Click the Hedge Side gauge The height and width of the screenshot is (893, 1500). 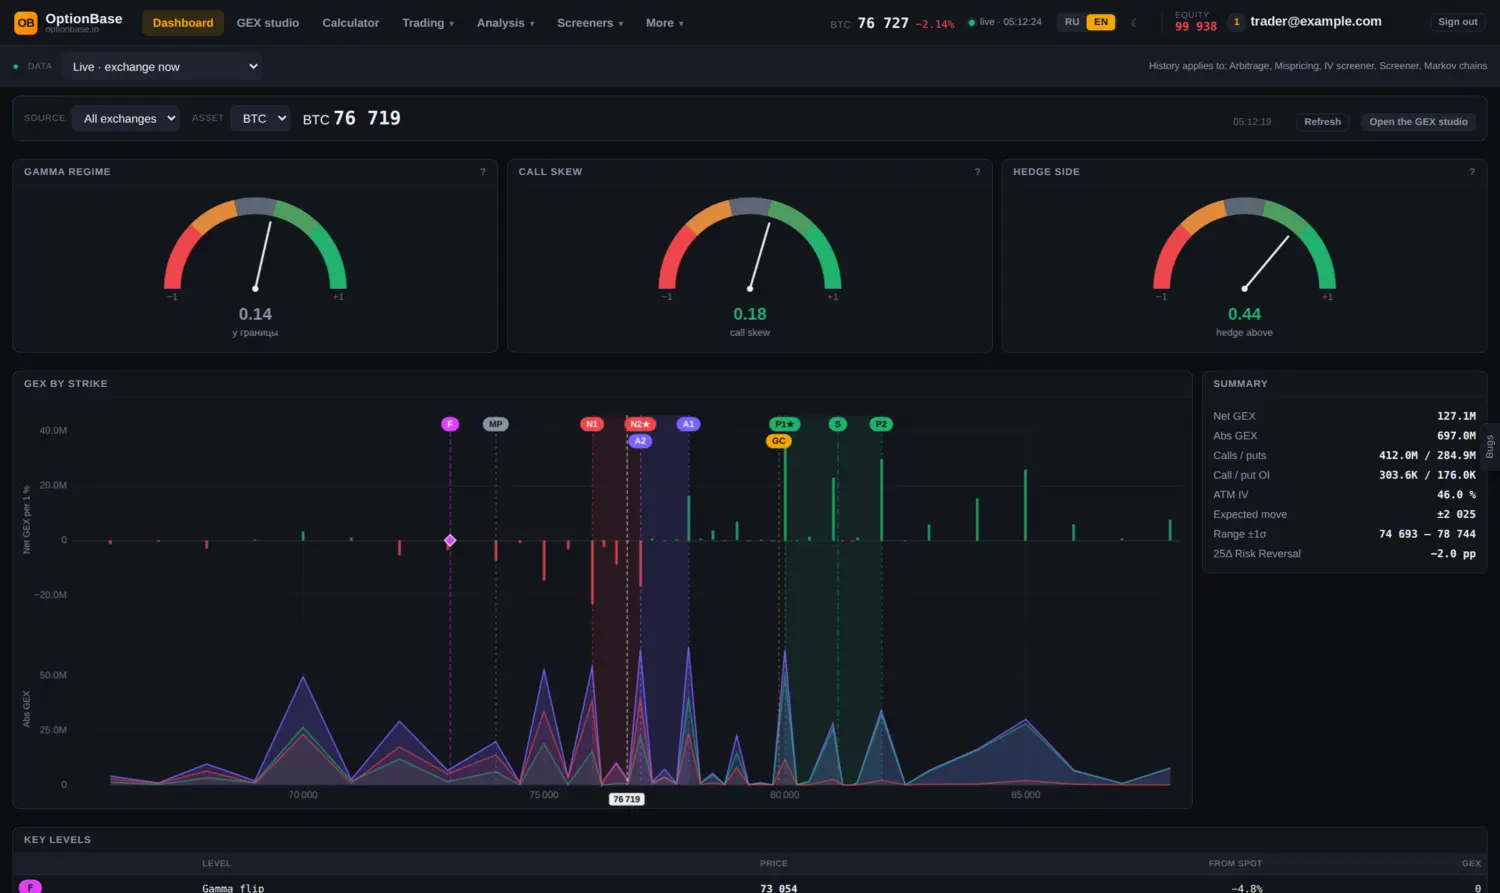click(x=1245, y=244)
